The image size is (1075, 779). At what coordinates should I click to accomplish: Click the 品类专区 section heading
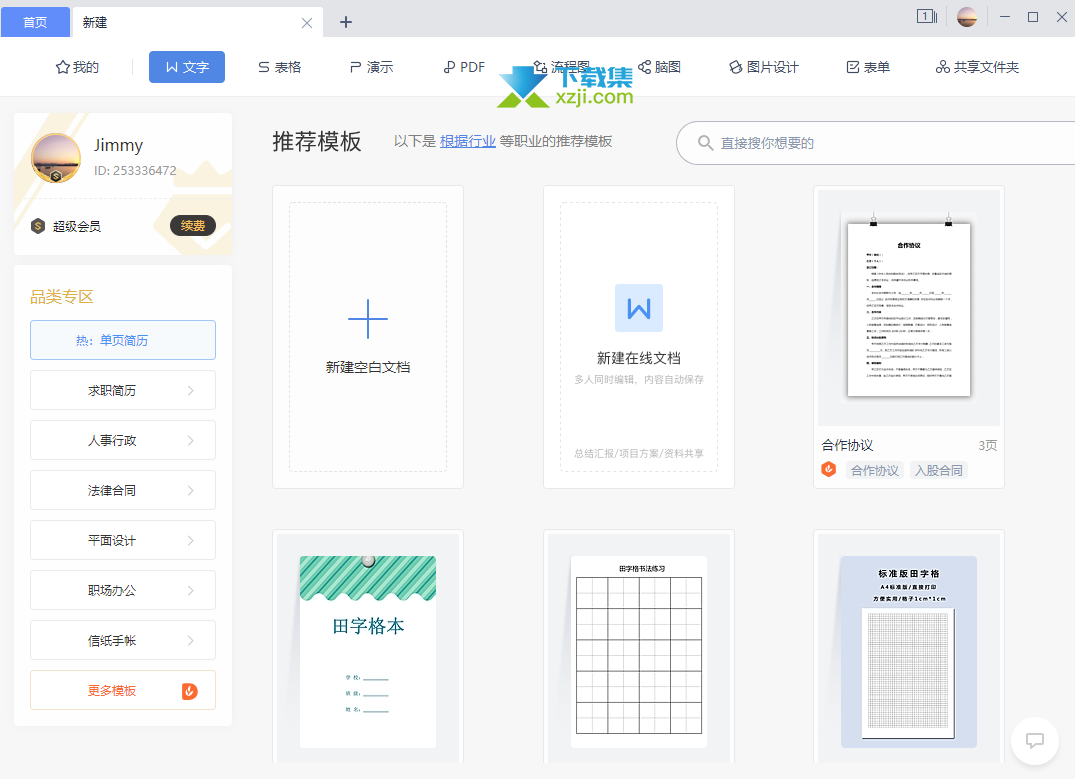coord(62,297)
